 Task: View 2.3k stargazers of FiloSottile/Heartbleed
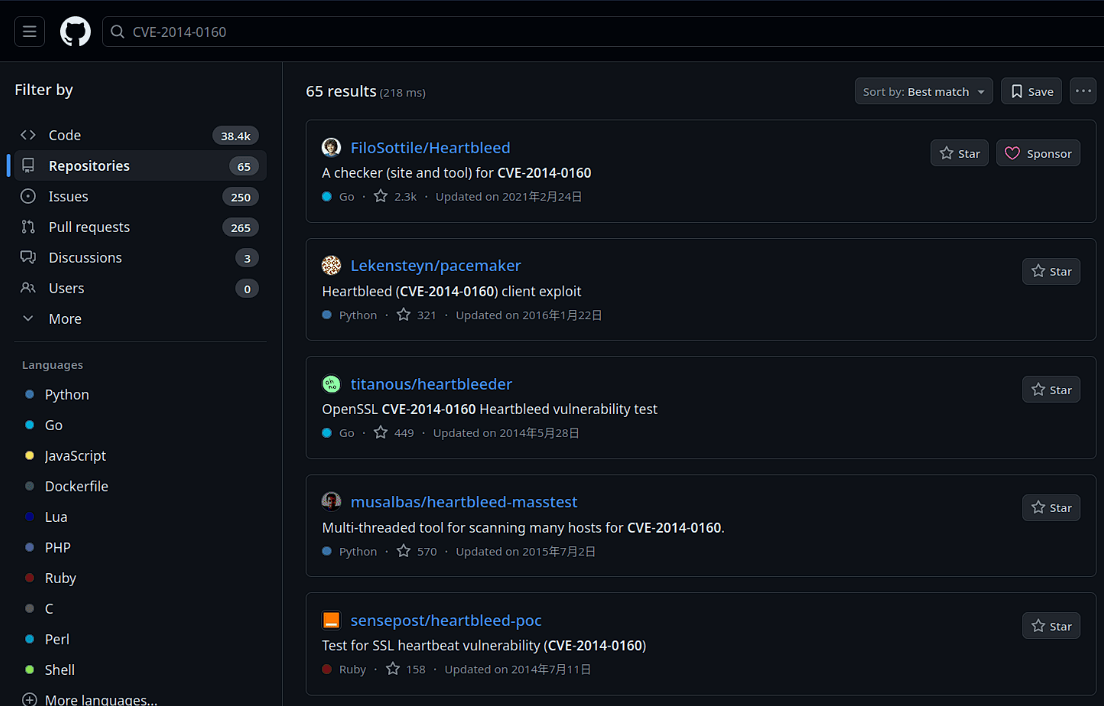pos(396,196)
